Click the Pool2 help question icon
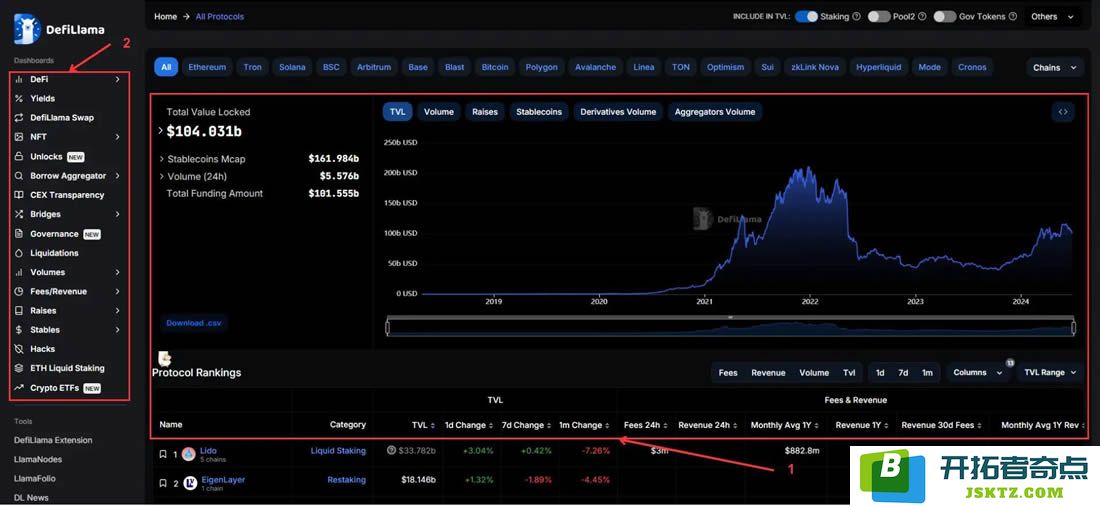Image resolution: width=1100 pixels, height=506 pixels. click(923, 16)
